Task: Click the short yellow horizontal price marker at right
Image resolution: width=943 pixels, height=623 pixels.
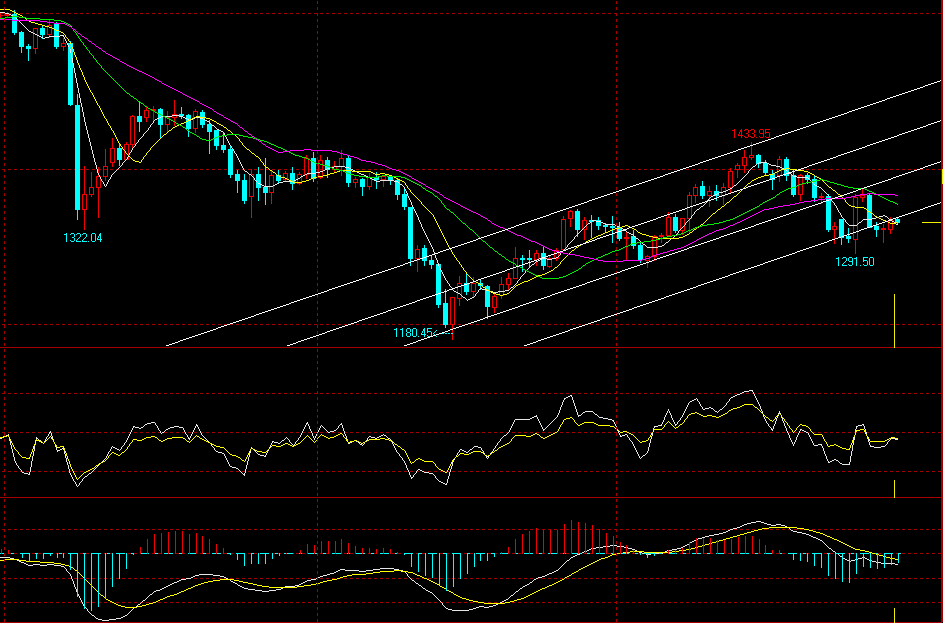Action: click(x=930, y=223)
